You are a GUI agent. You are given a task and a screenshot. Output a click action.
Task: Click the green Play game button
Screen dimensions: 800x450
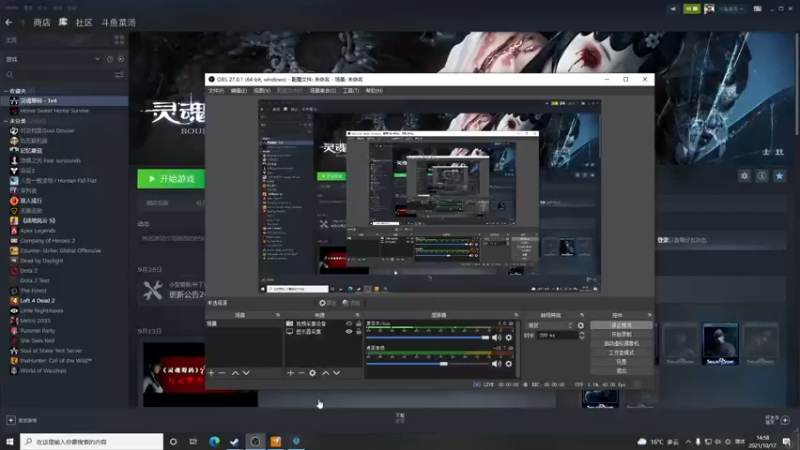coord(171,179)
